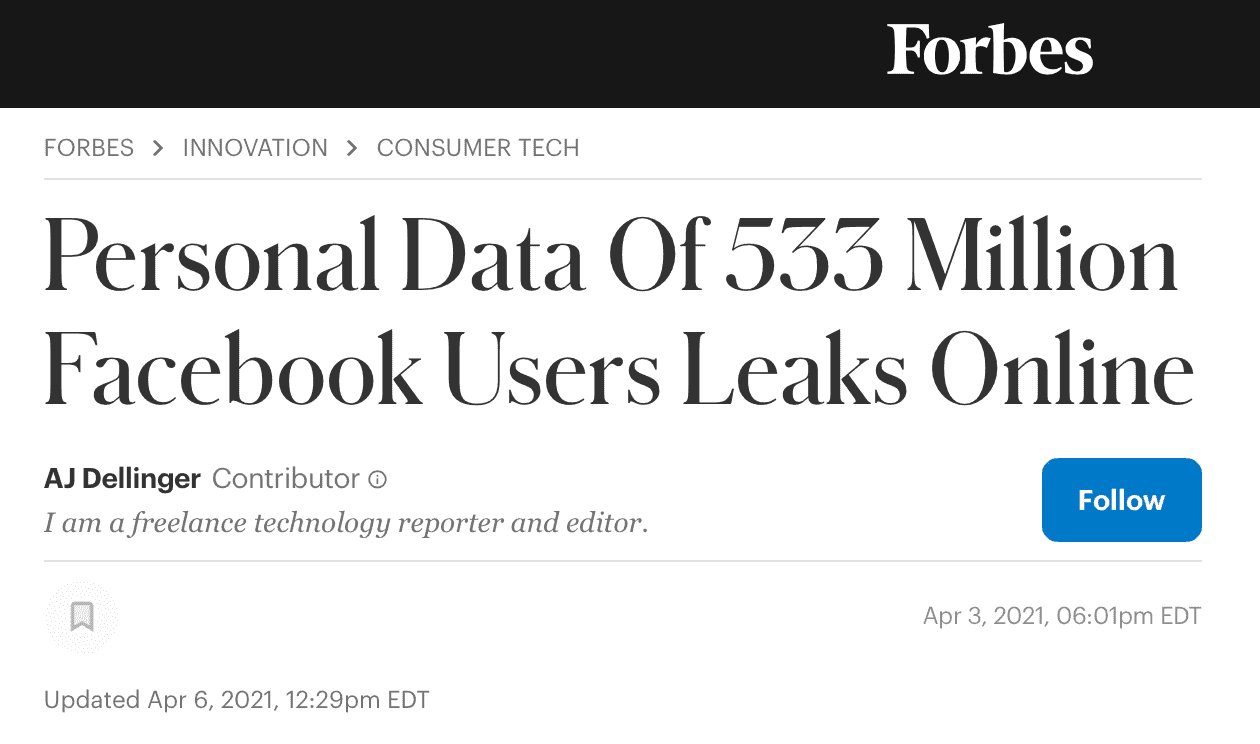
Task: Click the Apr 3, 2021 publish timestamp
Action: (x=1061, y=616)
